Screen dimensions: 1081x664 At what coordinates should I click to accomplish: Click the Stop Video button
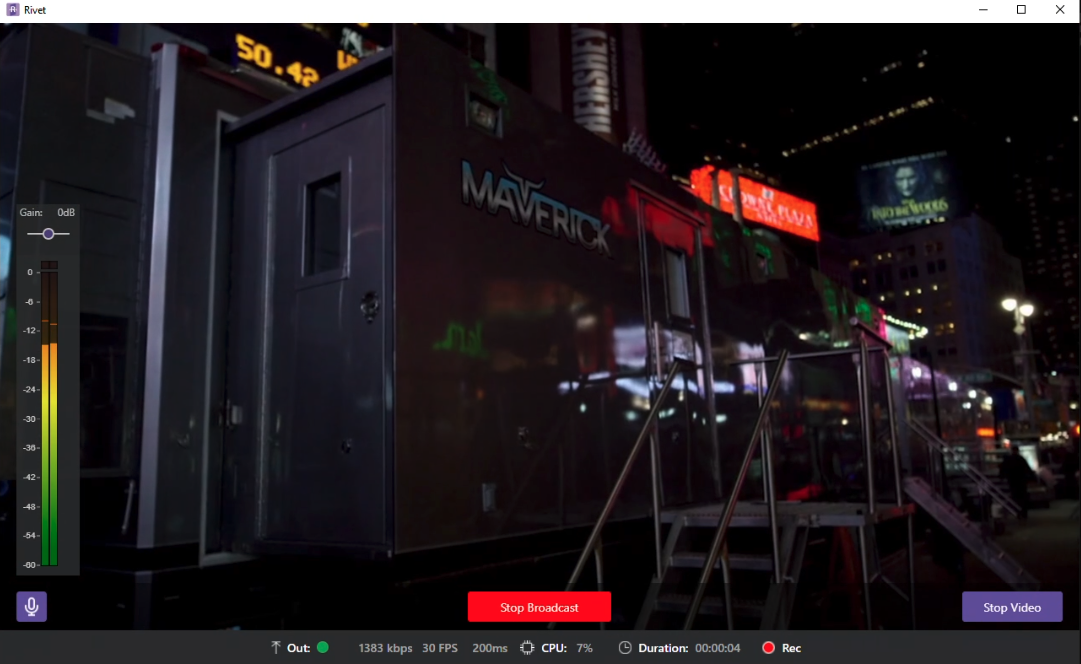[x=1012, y=607]
